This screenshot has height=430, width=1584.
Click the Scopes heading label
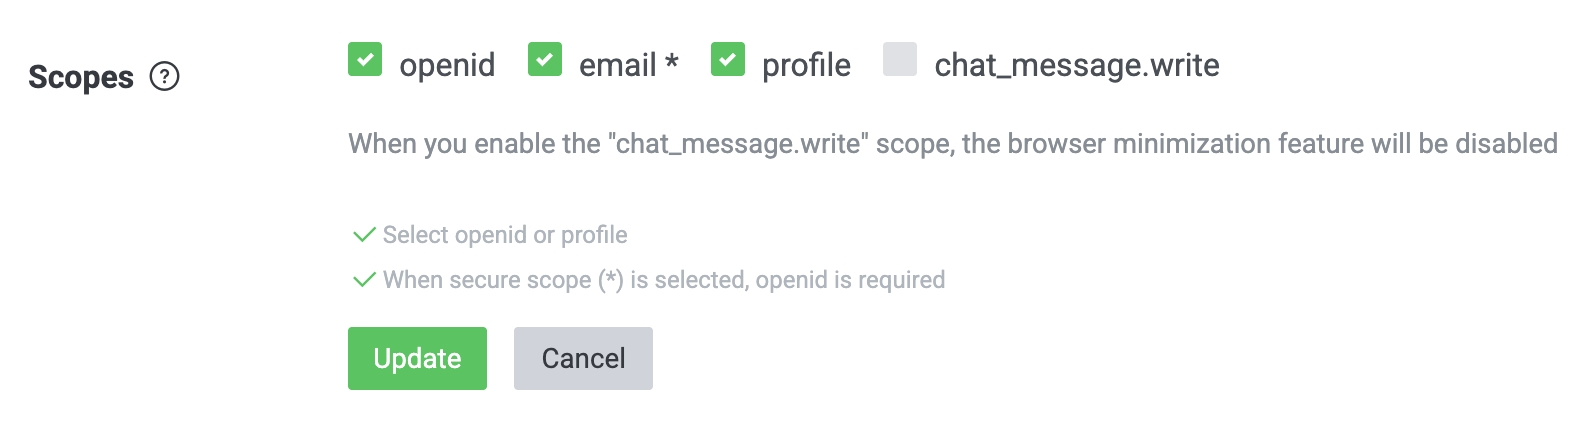click(x=81, y=77)
